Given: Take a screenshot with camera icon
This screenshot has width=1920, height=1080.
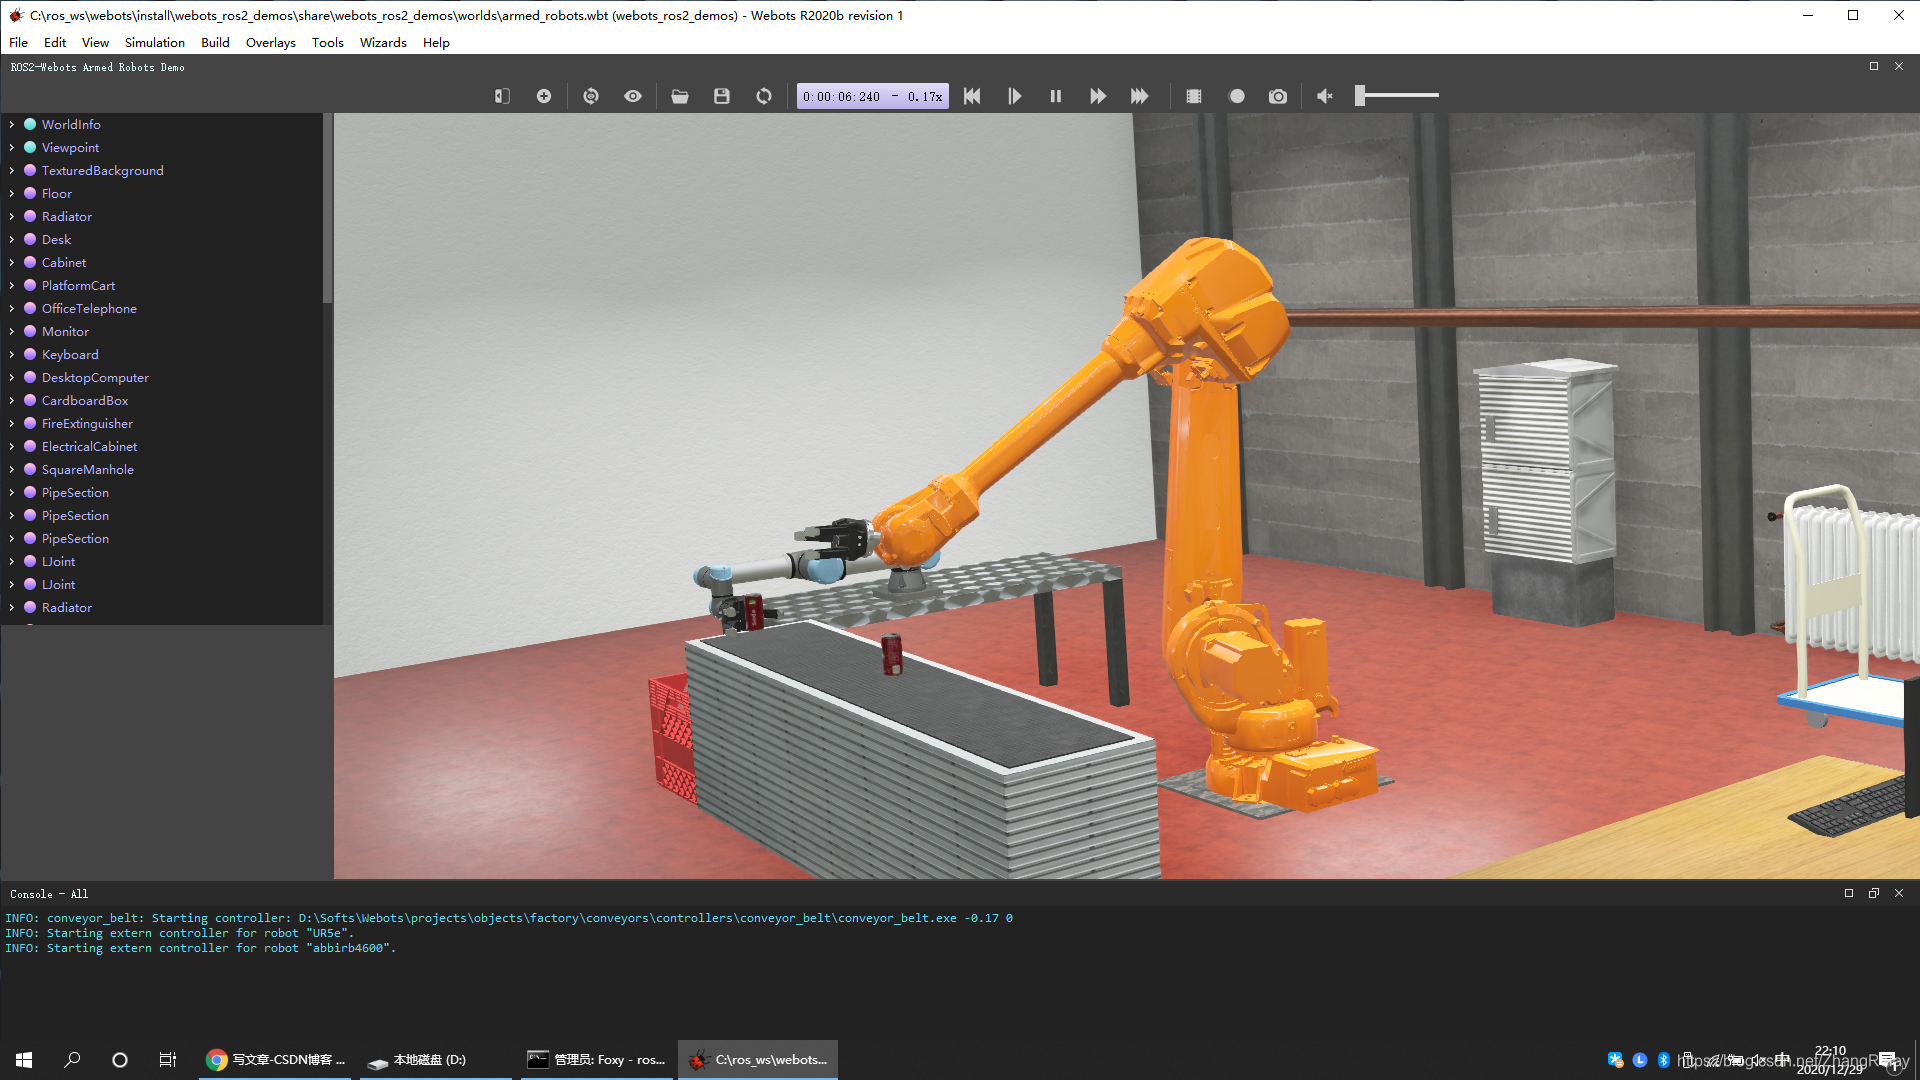Looking at the screenshot, I should coord(1278,96).
